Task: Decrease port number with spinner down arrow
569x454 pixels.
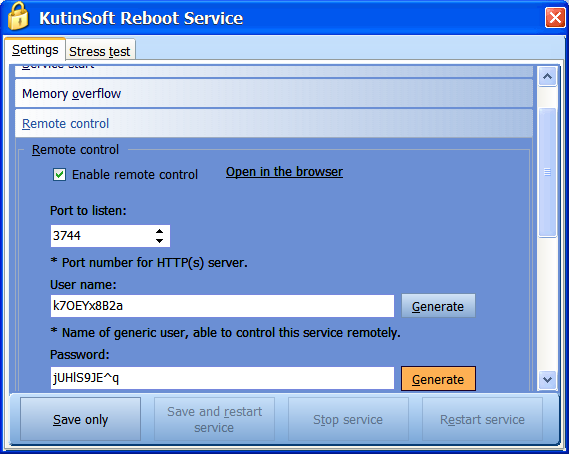Action: point(159,241)
